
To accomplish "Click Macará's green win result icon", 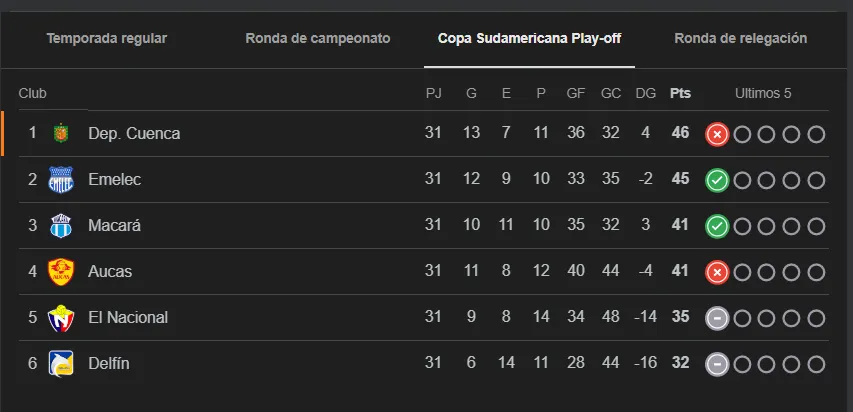I will pos(716,226).
